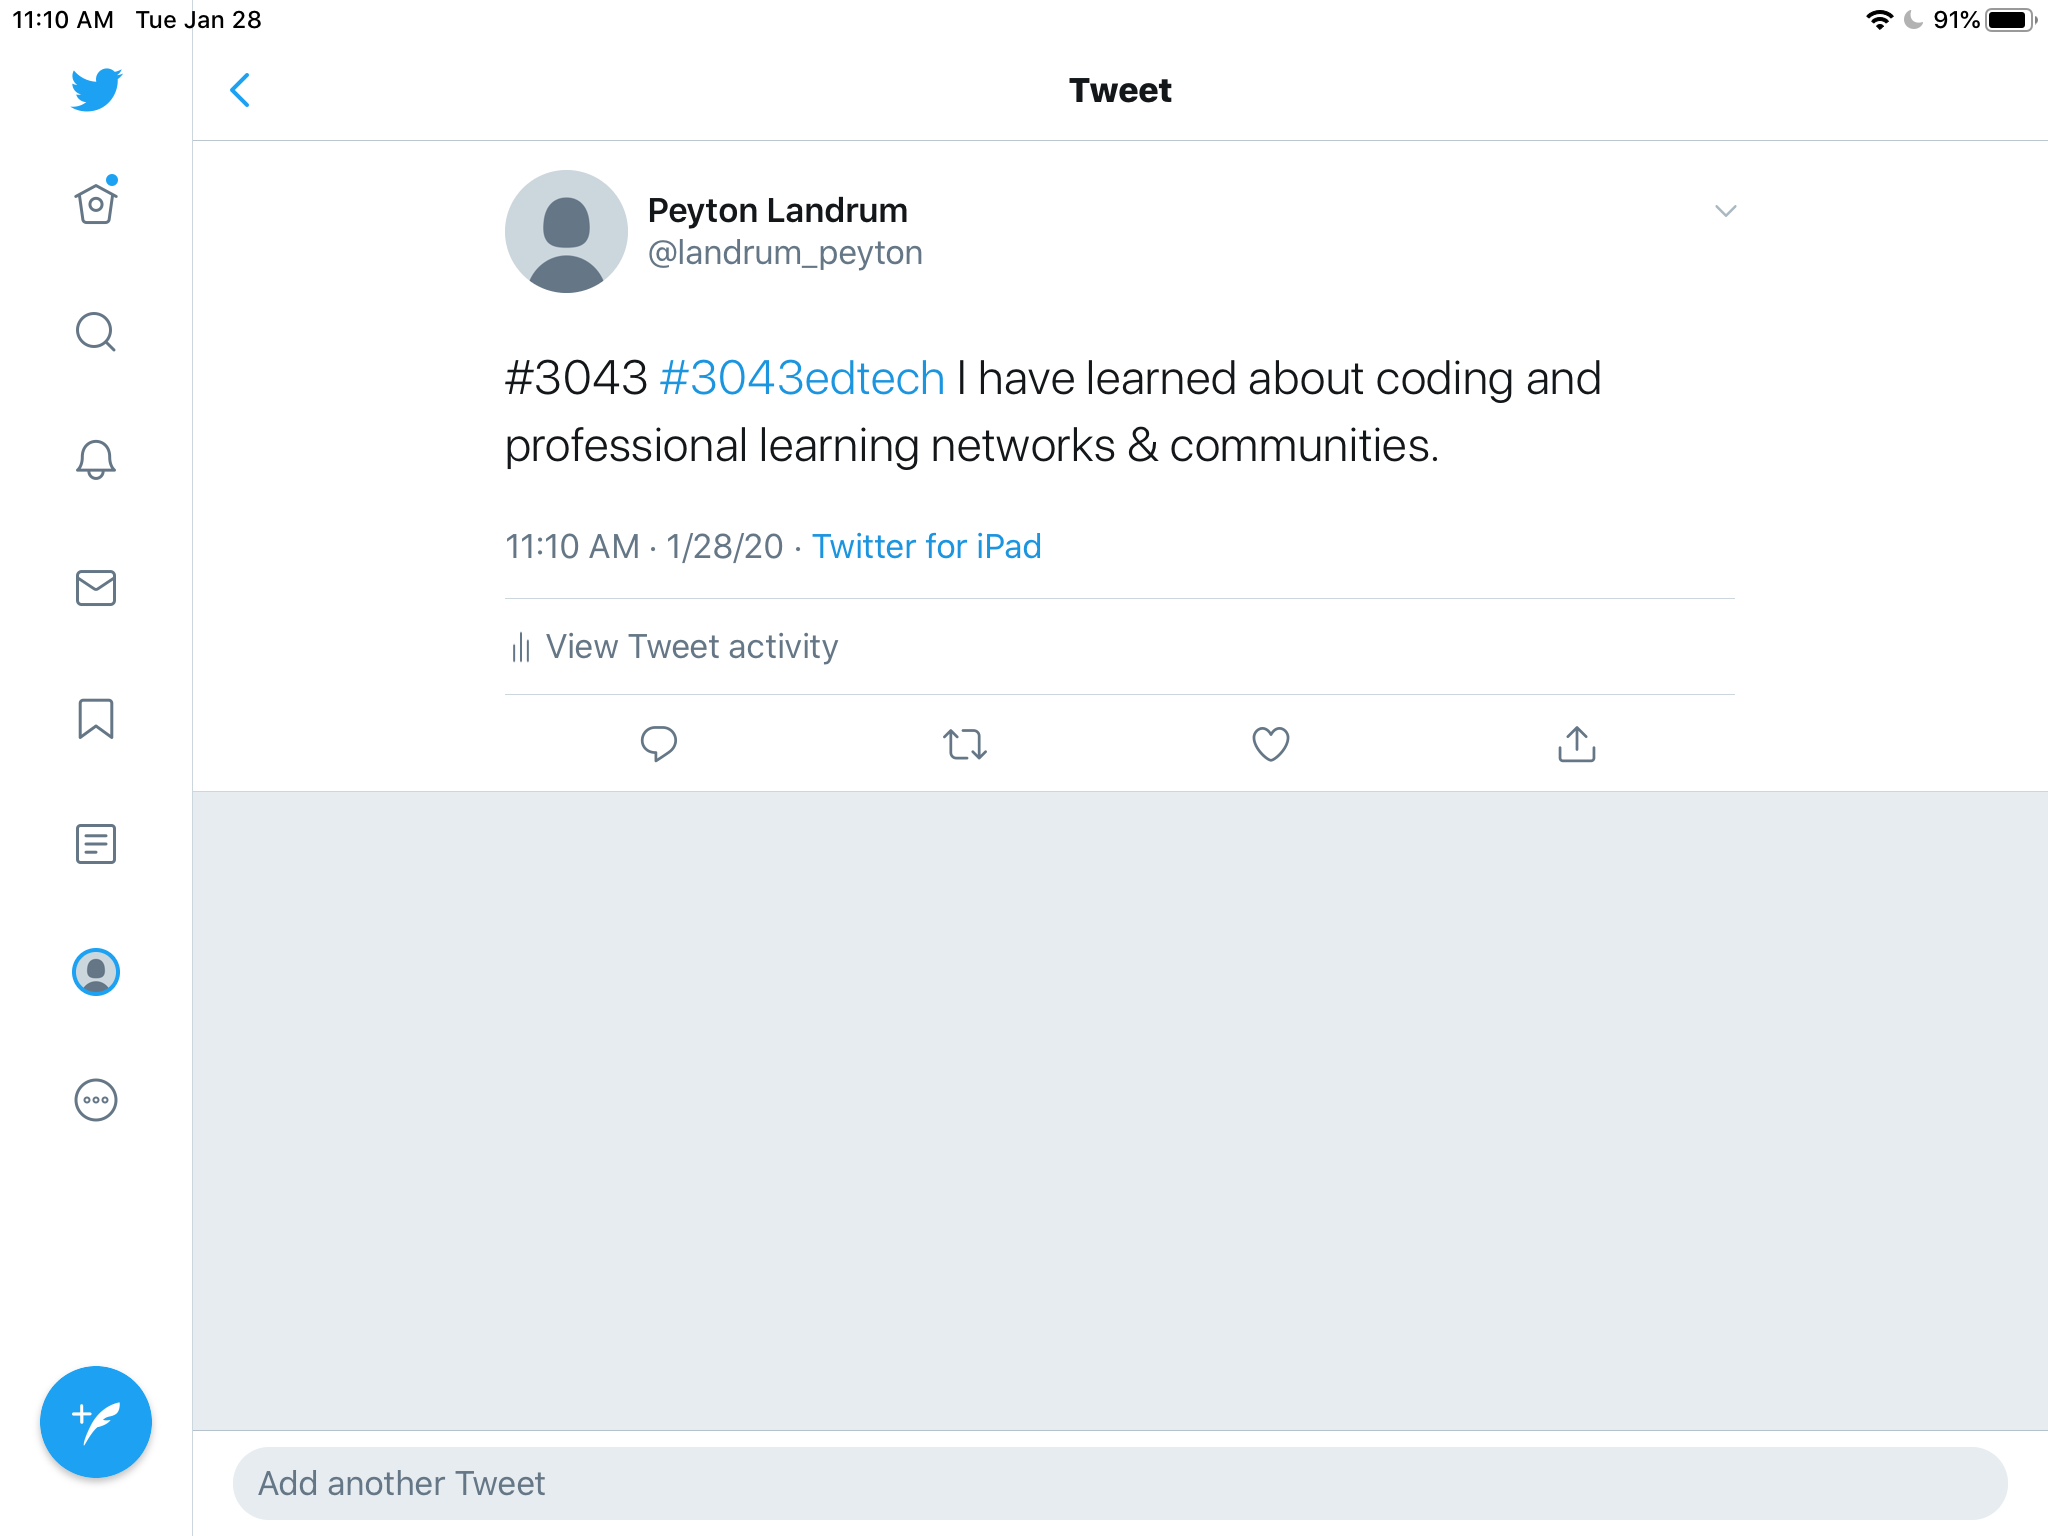Open the Bookmarks icon
Viewport: 2048px width, 1536px height.
point(96,718)
